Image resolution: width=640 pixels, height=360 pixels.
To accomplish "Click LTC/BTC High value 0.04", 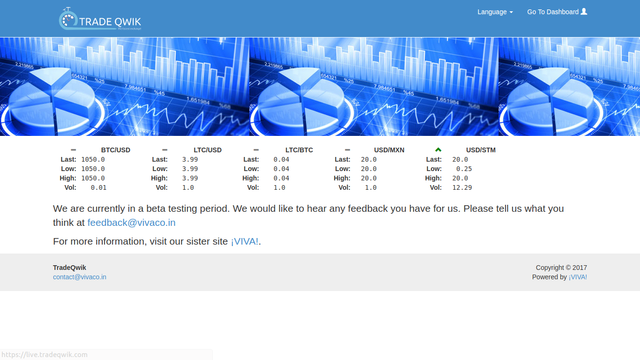I will [x=281, y=178].
